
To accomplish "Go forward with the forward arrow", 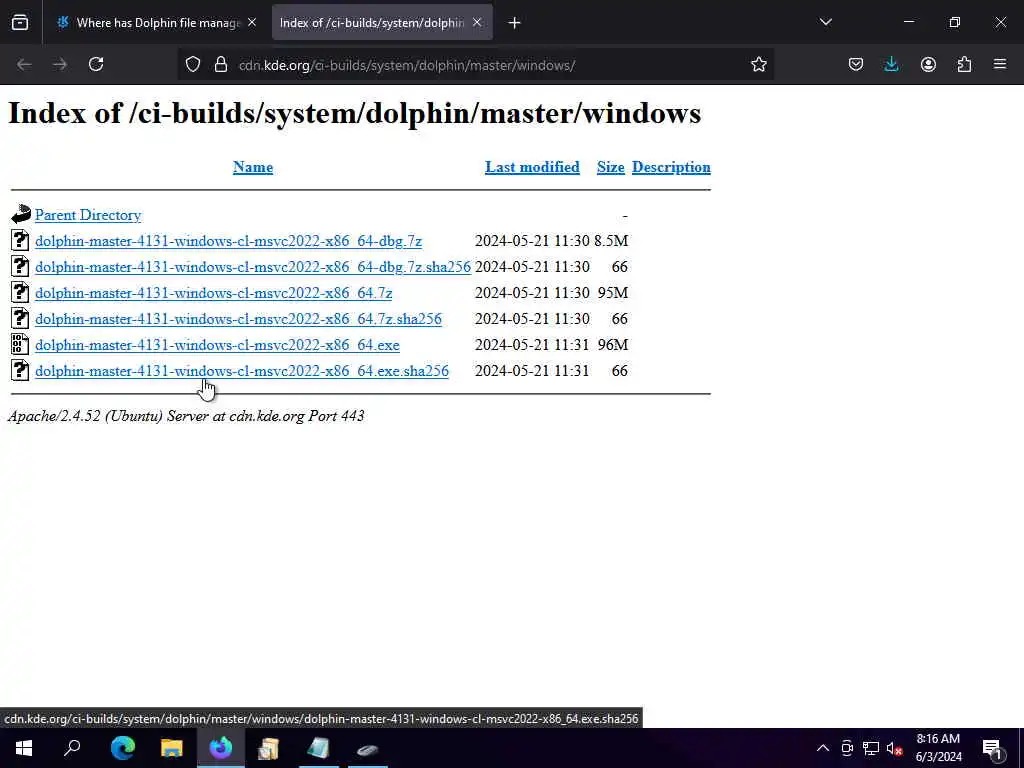I will coord(60,65).
